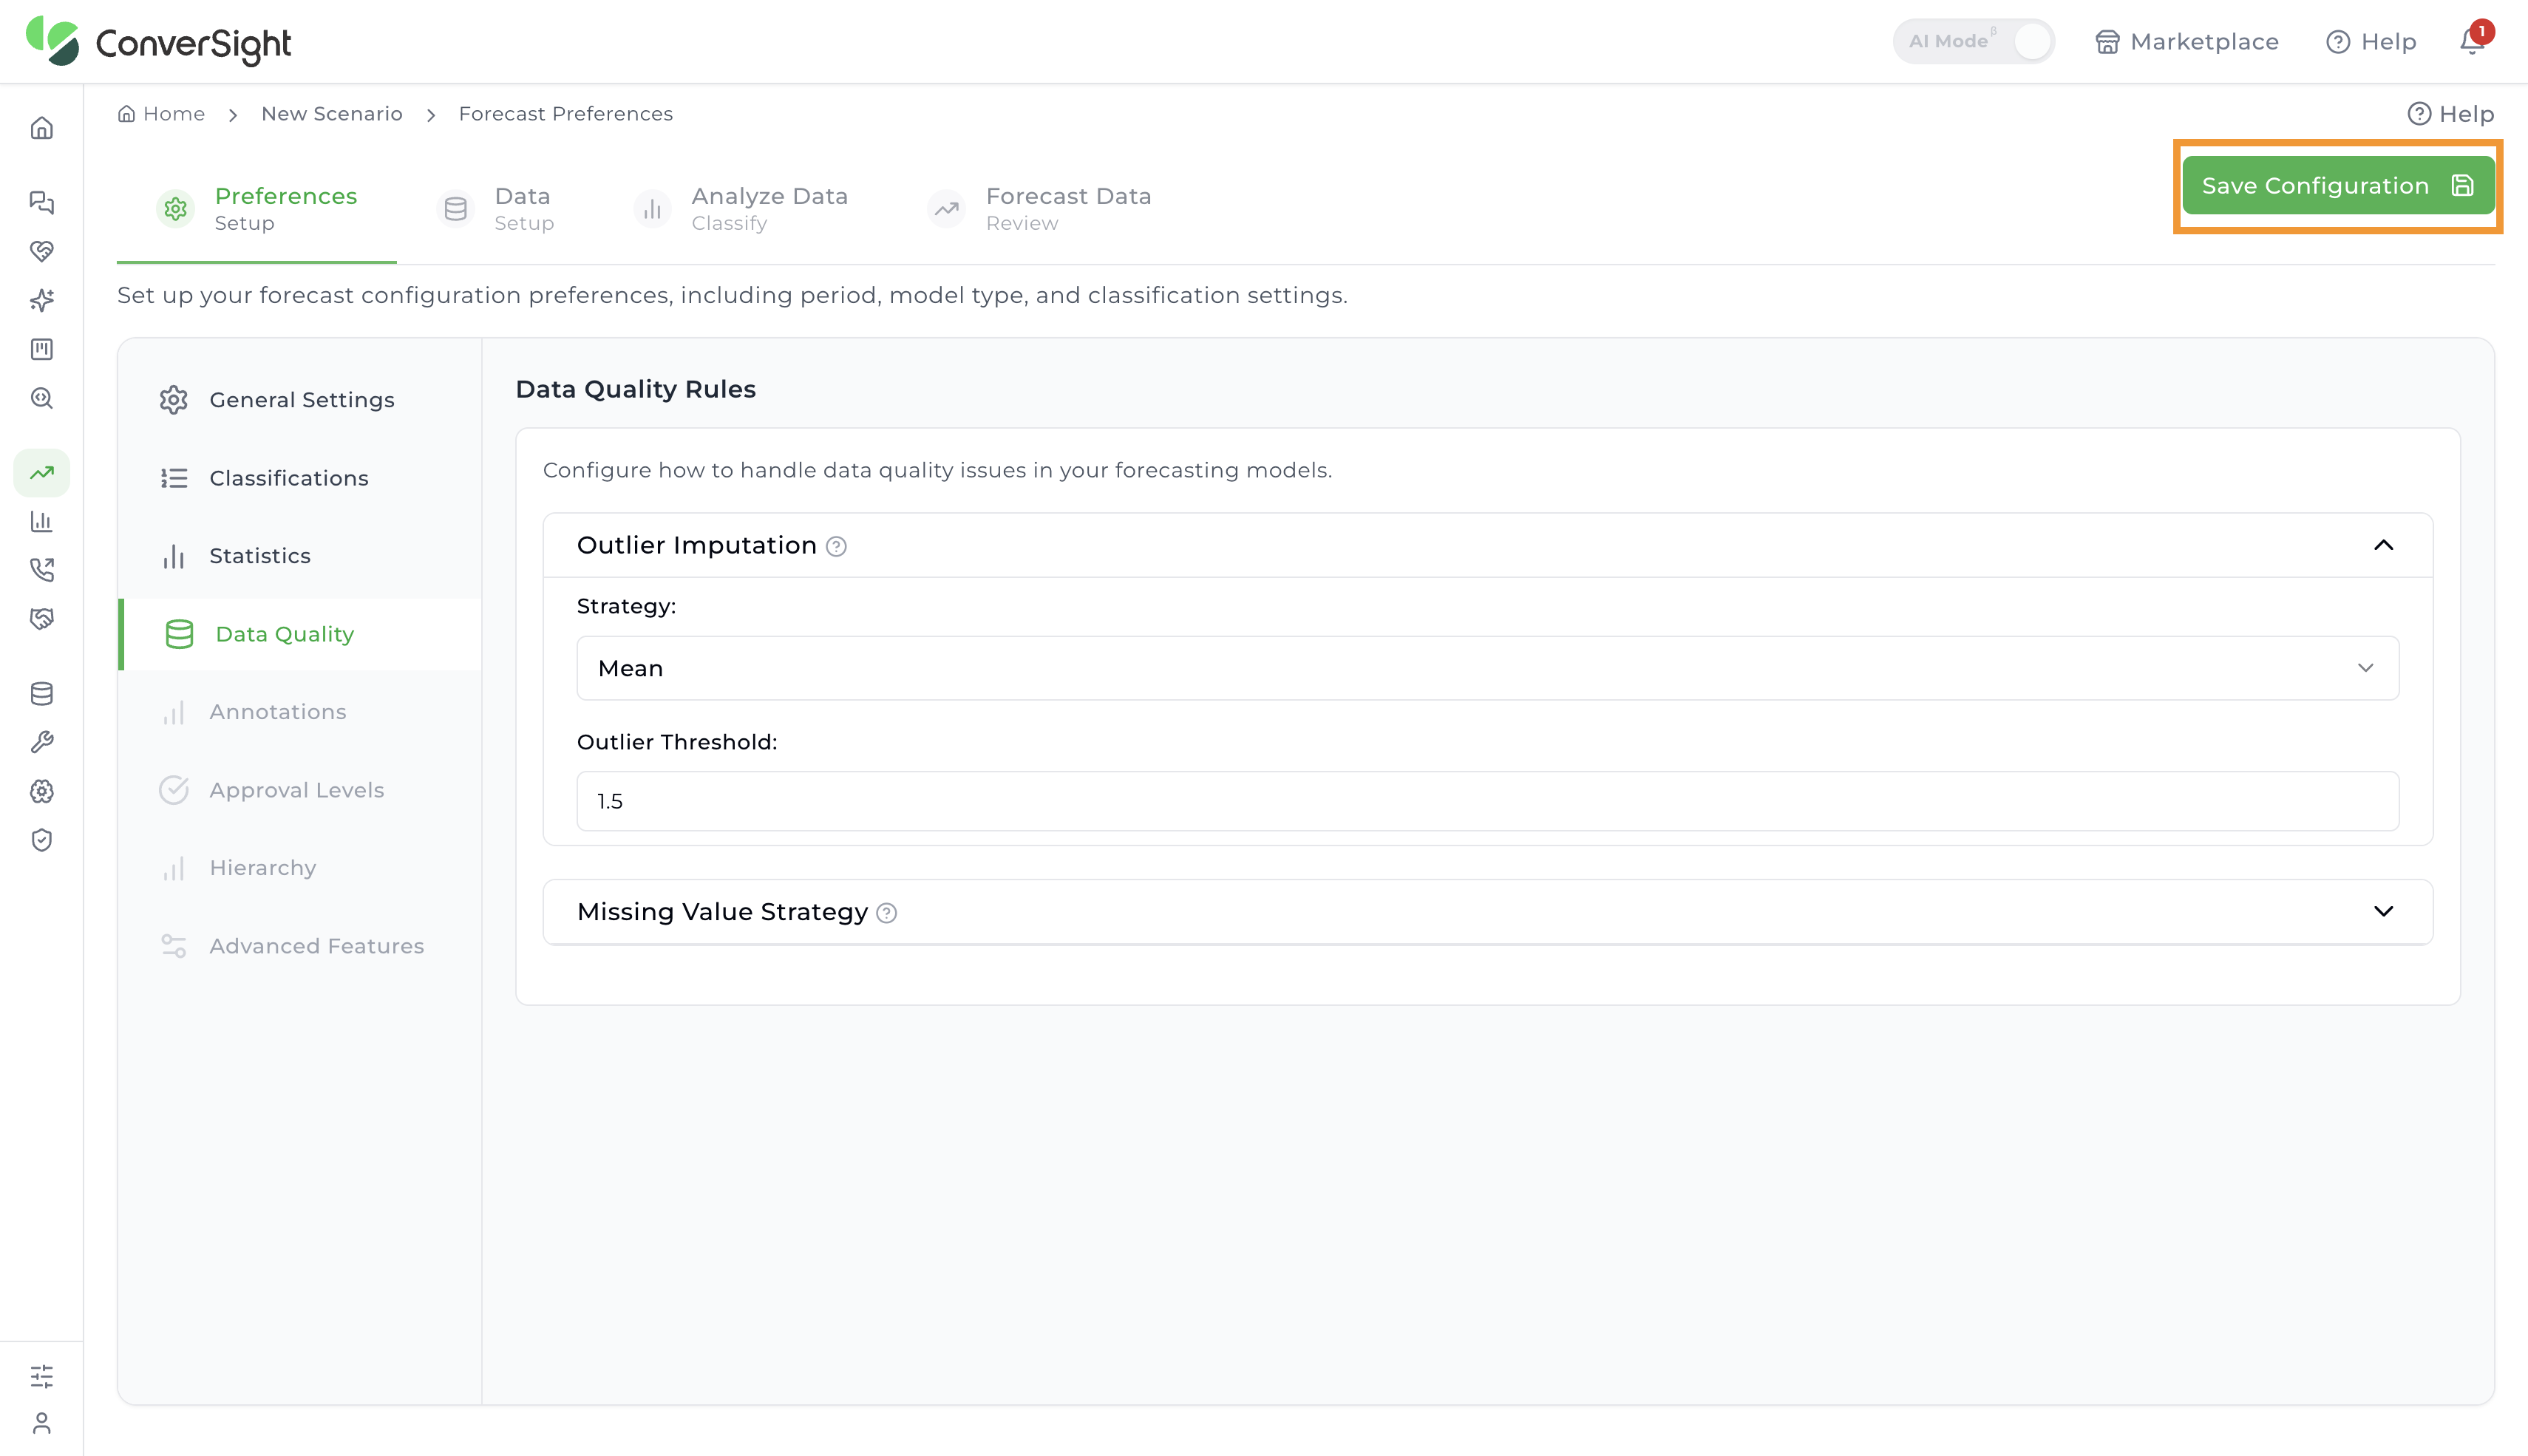Open the gear settings sidebar icon

click(x=41, y=791)
